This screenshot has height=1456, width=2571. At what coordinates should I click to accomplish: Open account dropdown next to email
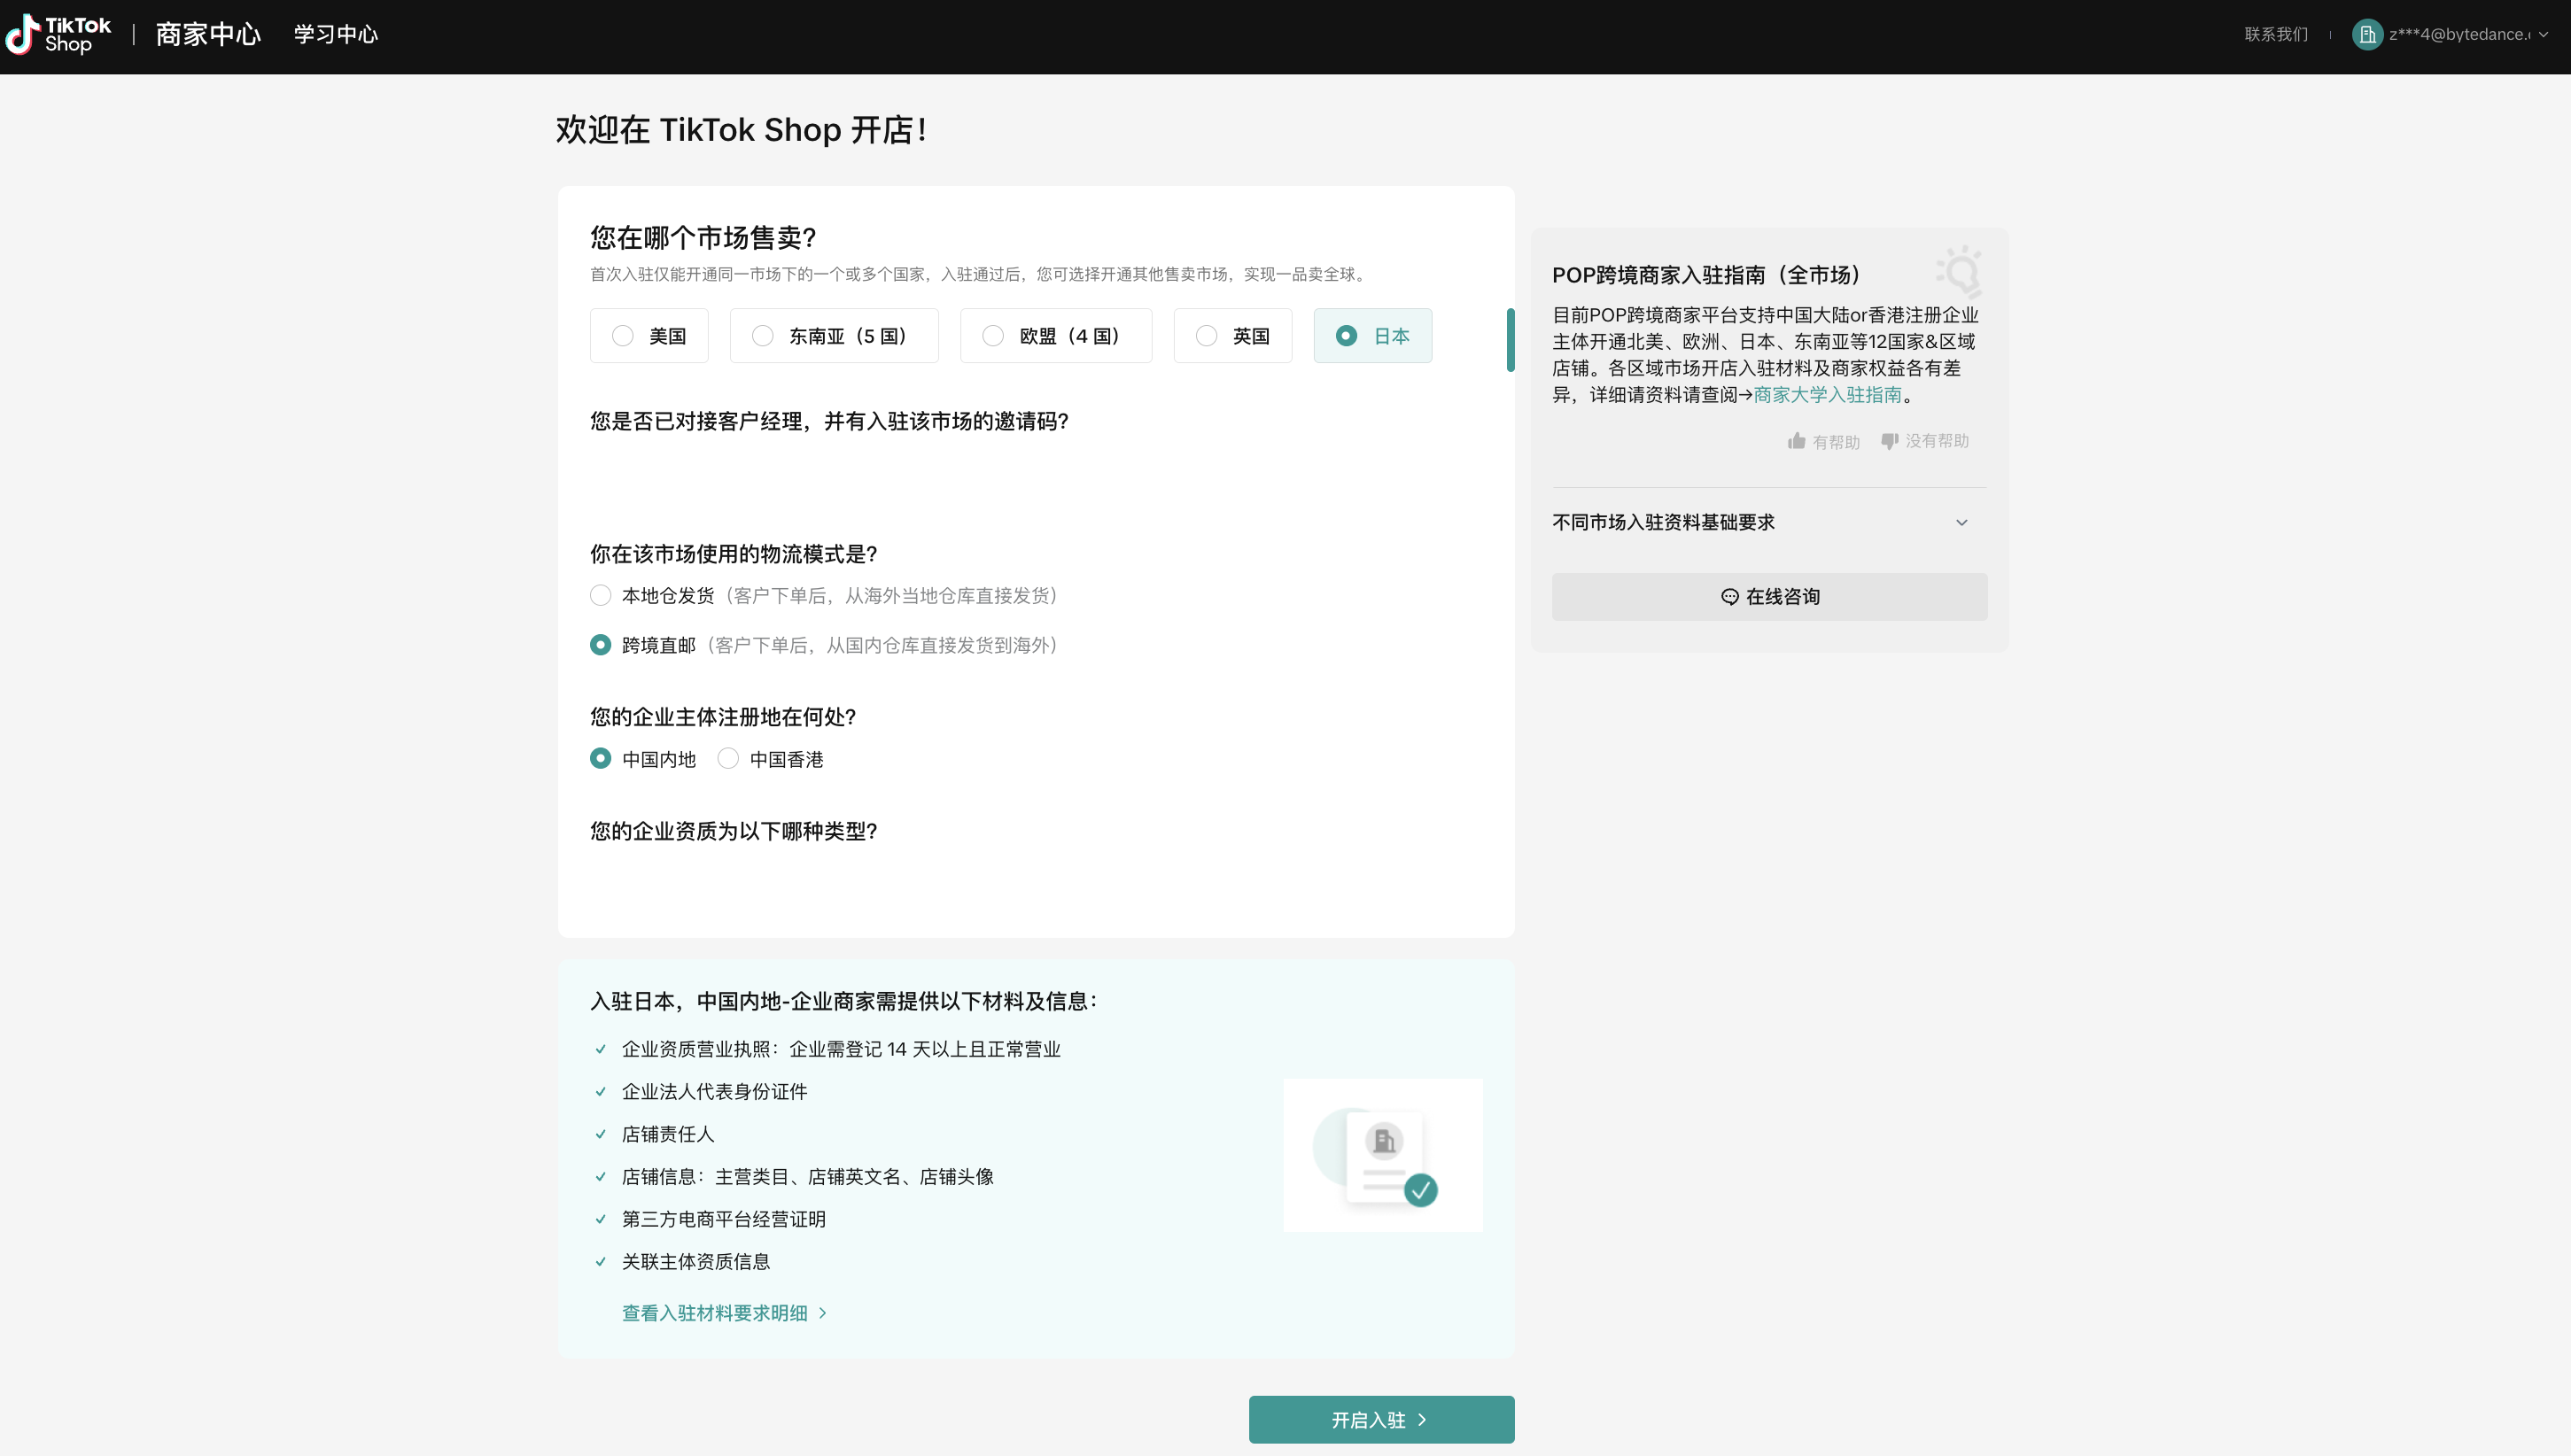click(2543, 34)
